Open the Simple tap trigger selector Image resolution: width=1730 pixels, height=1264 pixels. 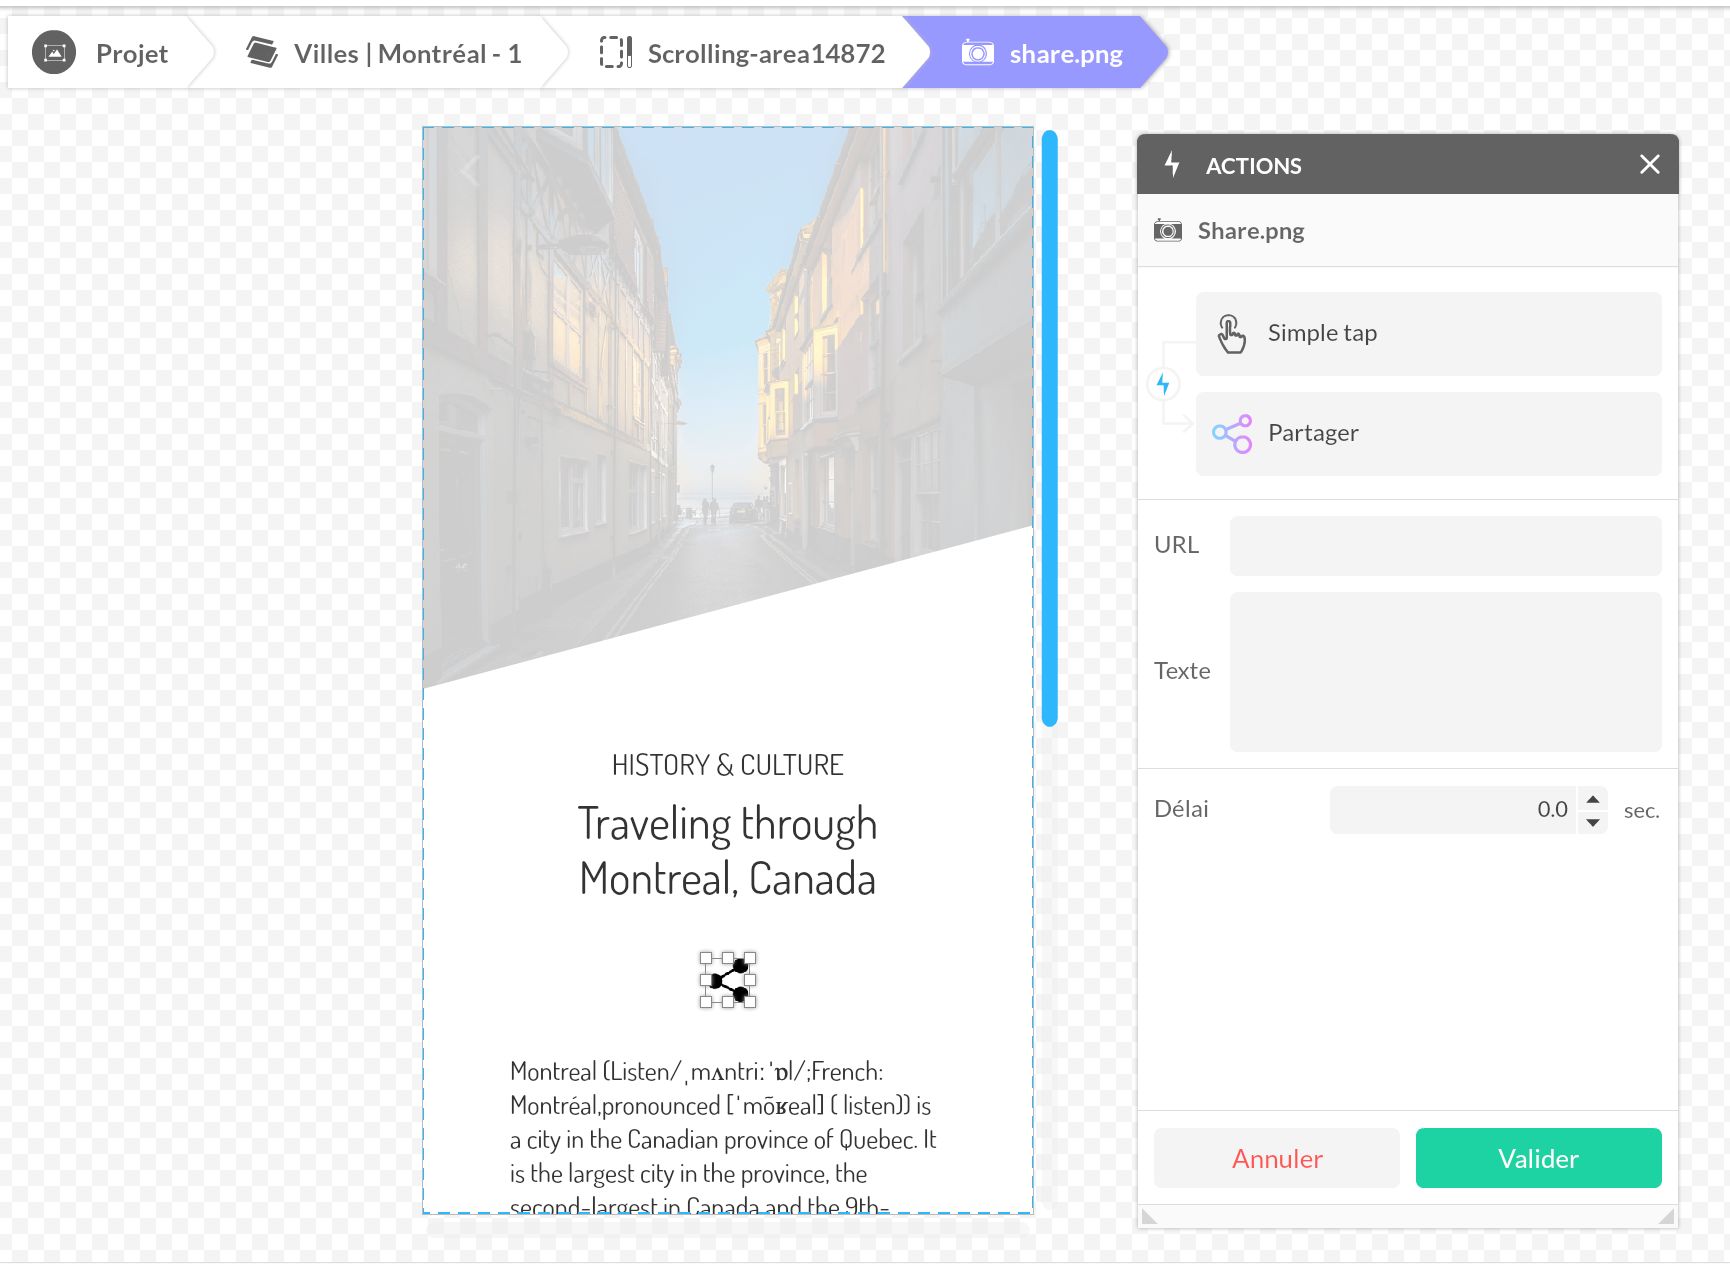(1428, 334)
